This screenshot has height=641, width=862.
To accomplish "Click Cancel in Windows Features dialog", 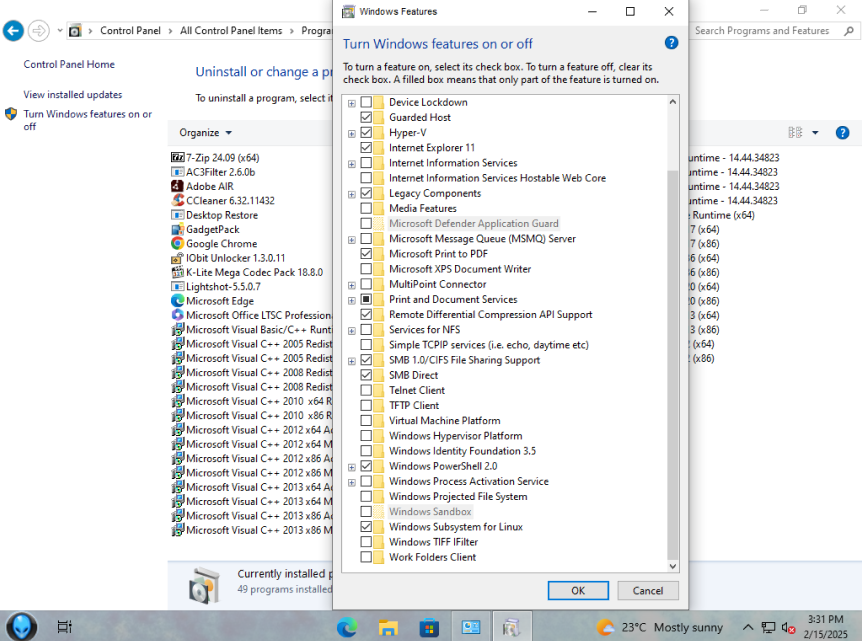I will tap(648, 590).
